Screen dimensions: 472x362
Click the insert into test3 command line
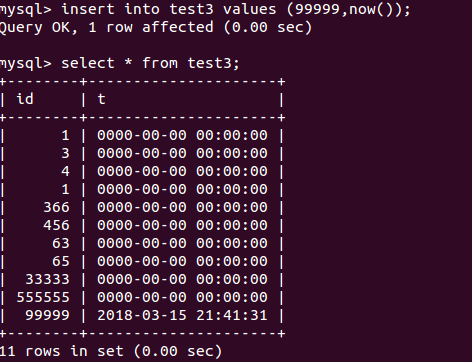click(205, 9)
